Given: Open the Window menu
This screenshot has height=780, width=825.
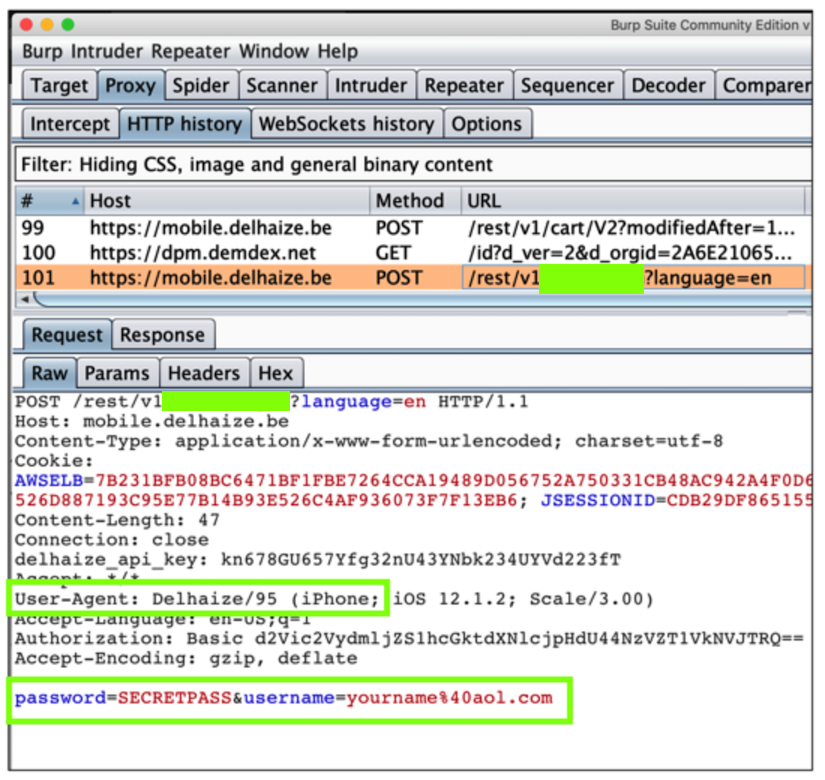Looking at the screenshot, I should [x=274, y=52].
